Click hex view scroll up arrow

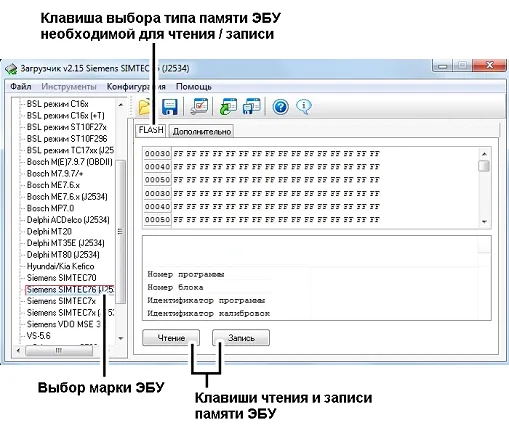(484, 154)
